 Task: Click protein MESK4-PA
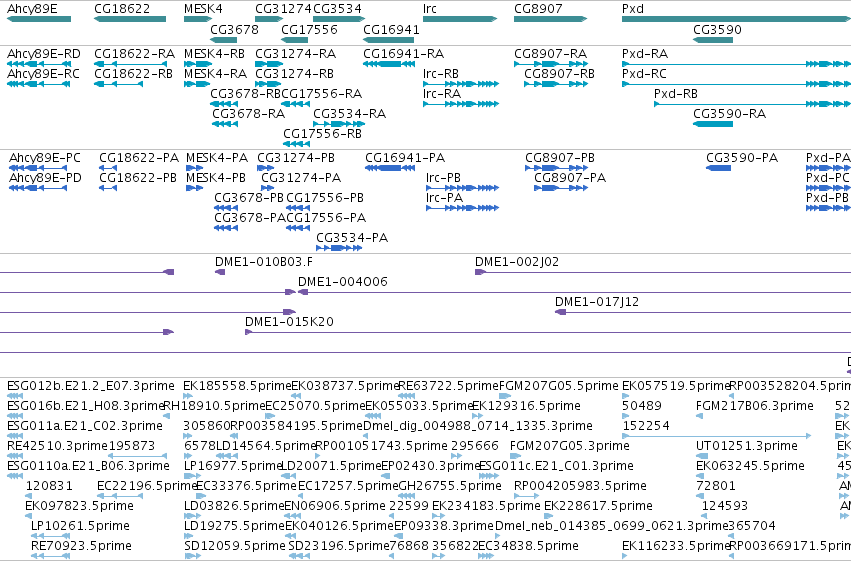pyautogui.click(x=217, y=158)
